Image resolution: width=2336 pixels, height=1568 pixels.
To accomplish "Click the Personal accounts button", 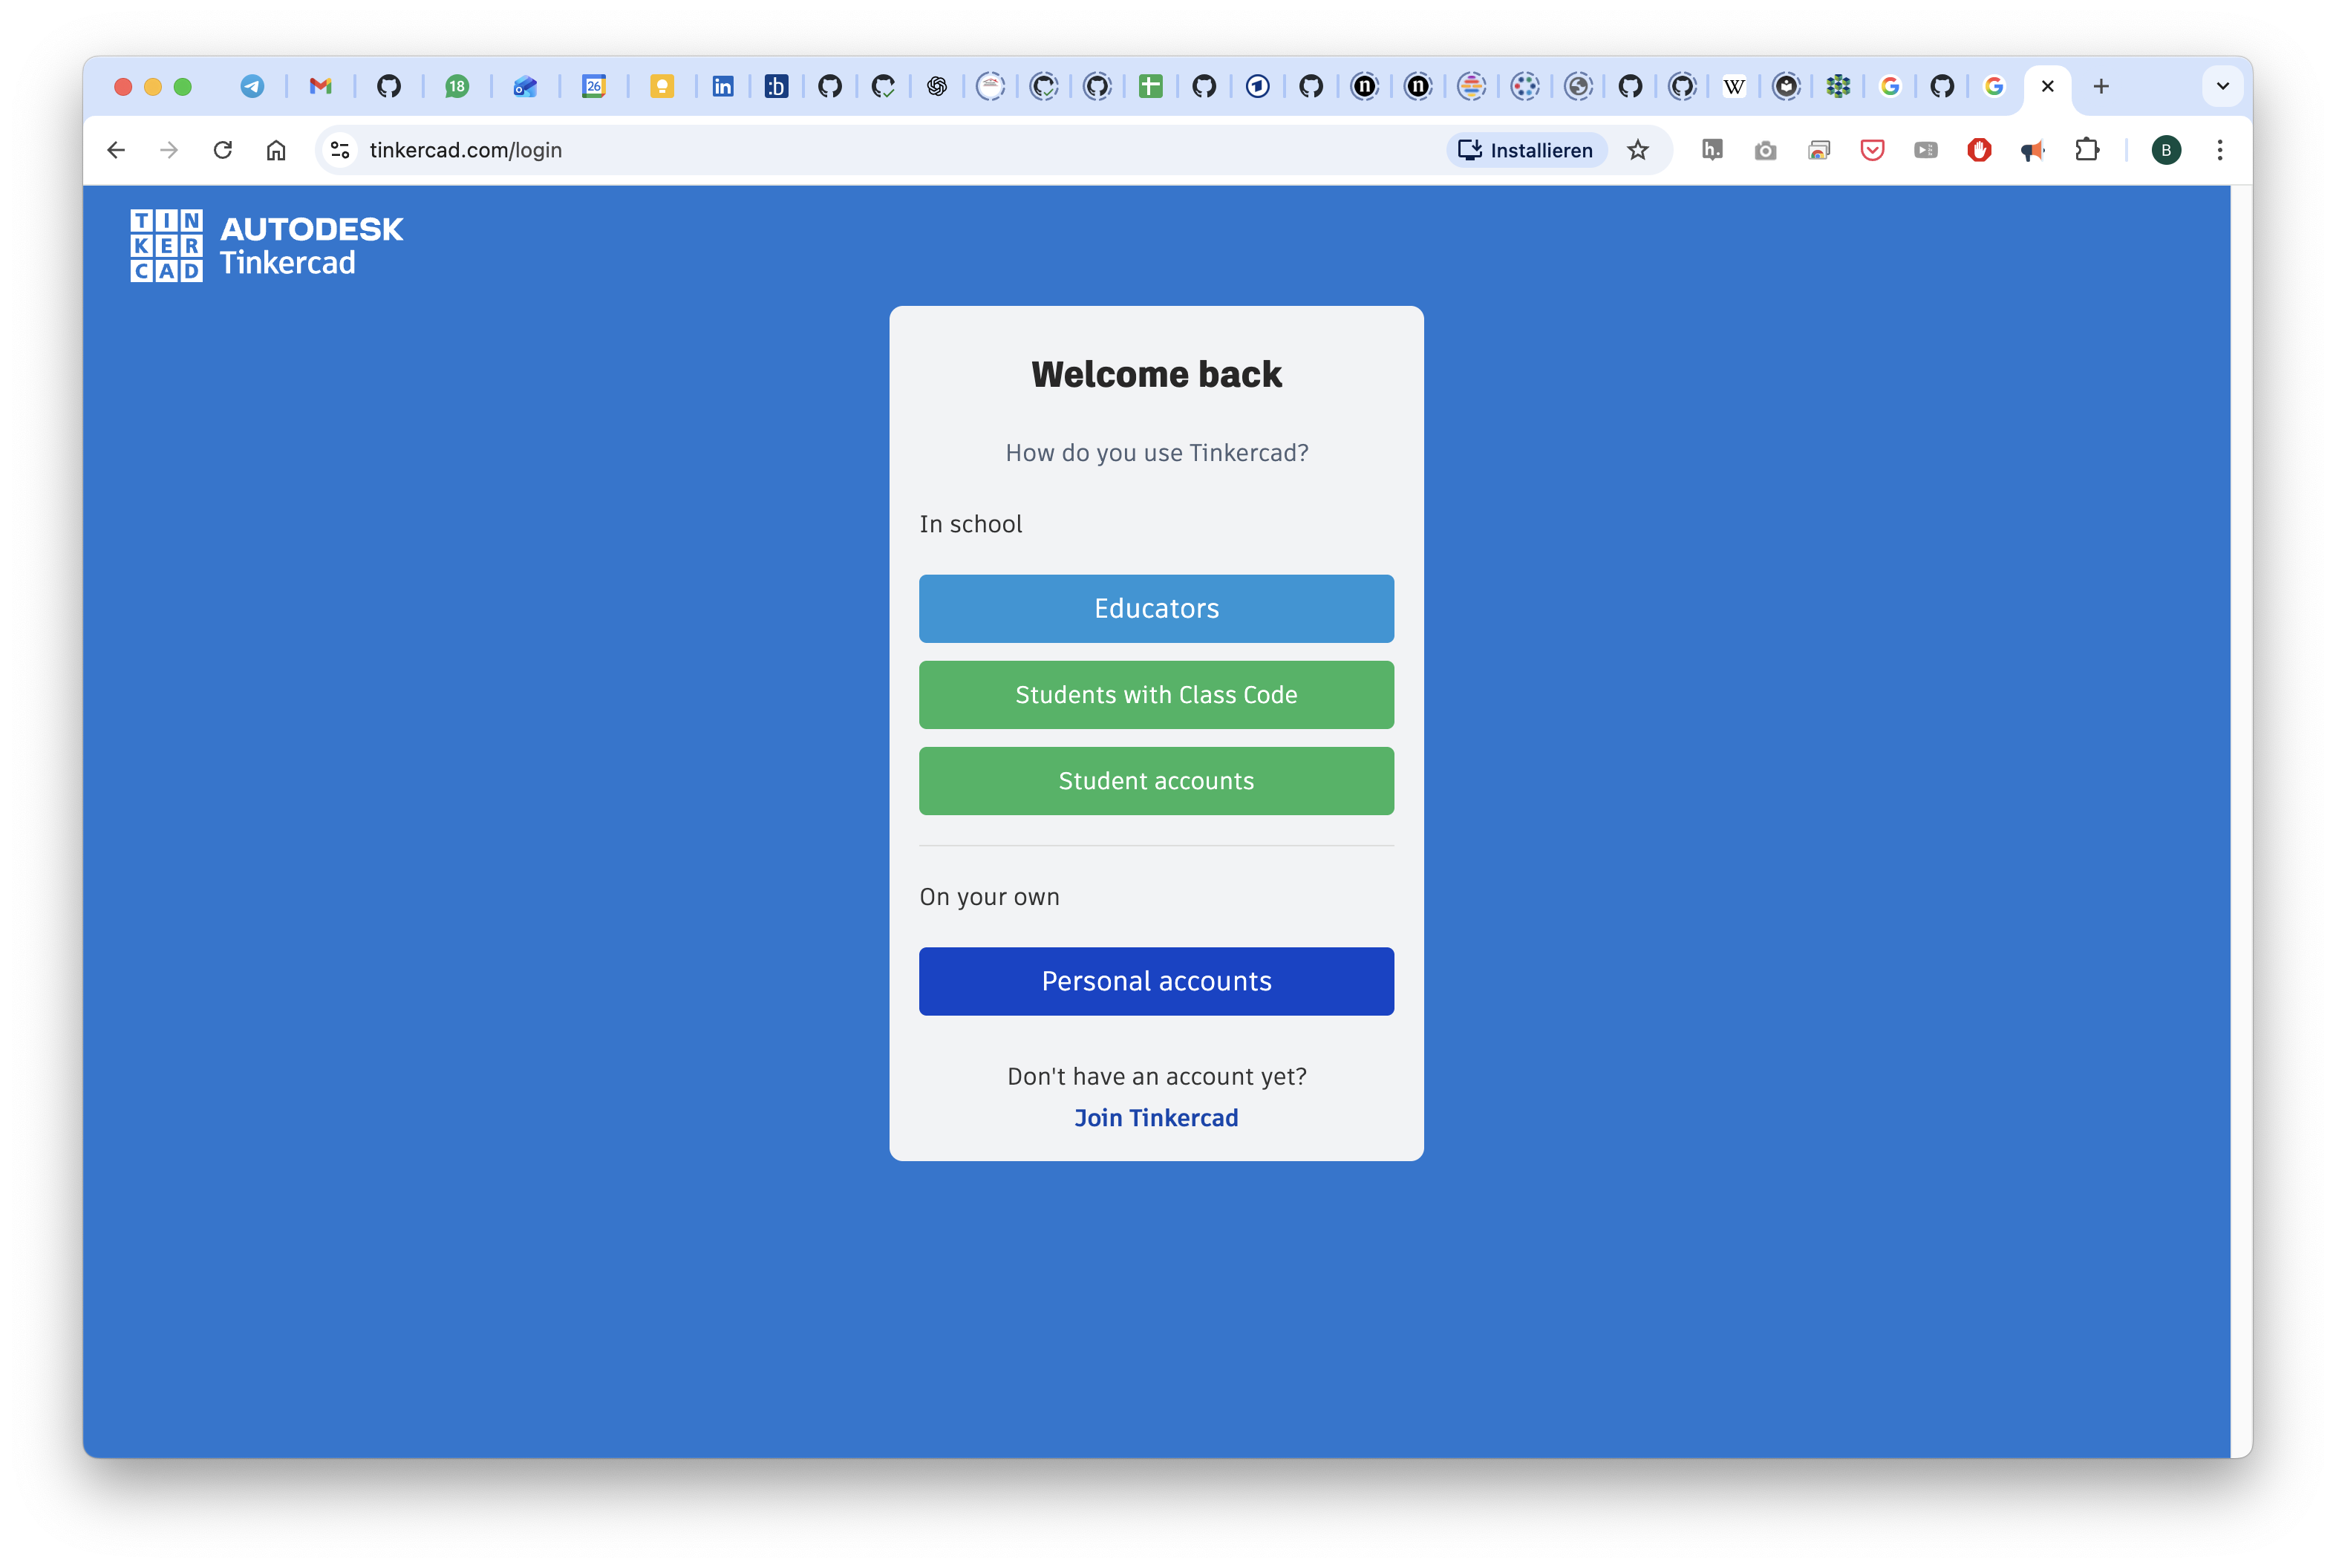I will (x=1156, y=981).
